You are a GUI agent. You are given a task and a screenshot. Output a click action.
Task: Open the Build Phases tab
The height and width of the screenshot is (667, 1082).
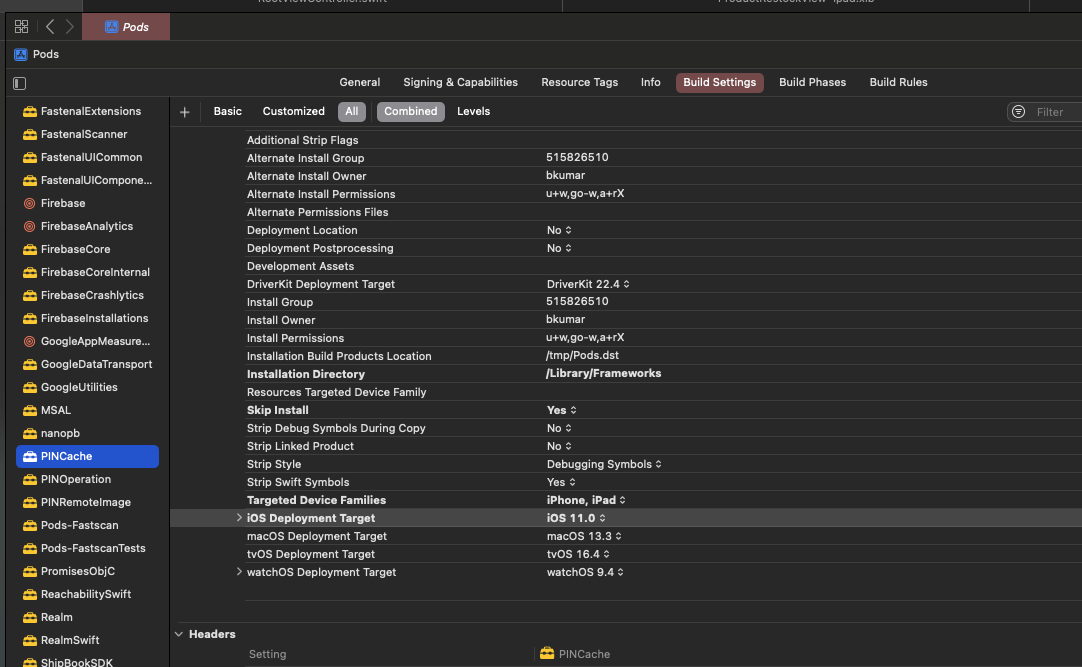click(x=812, y=82)
